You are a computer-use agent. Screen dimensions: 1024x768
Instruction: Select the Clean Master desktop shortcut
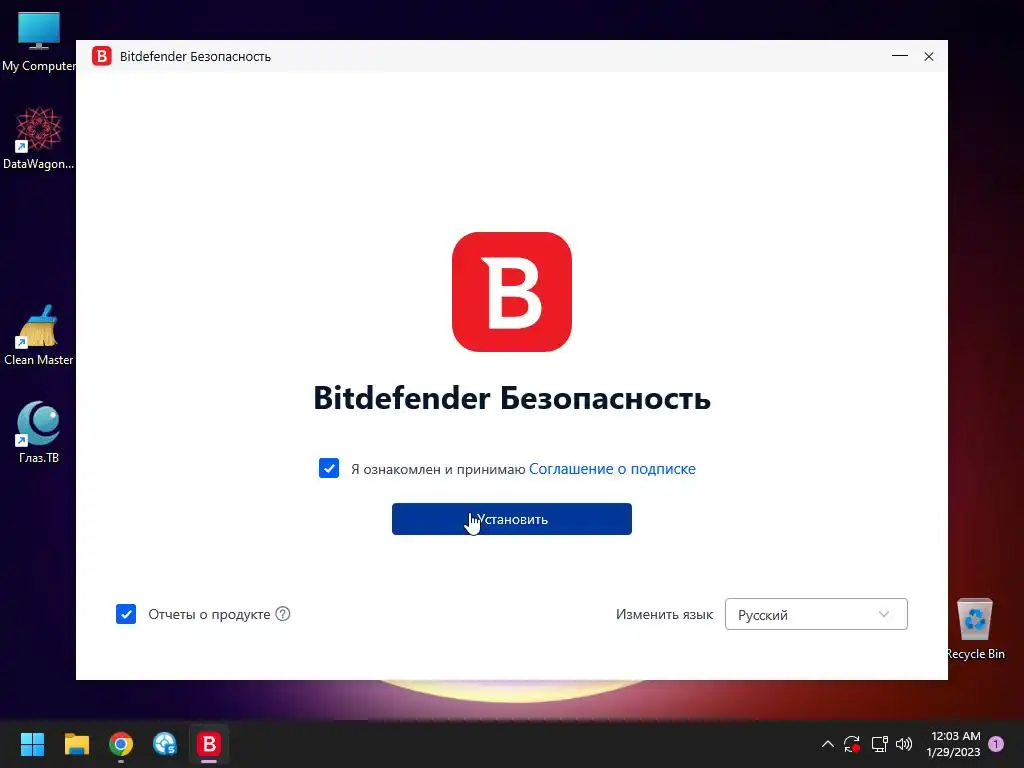(39, 335)
